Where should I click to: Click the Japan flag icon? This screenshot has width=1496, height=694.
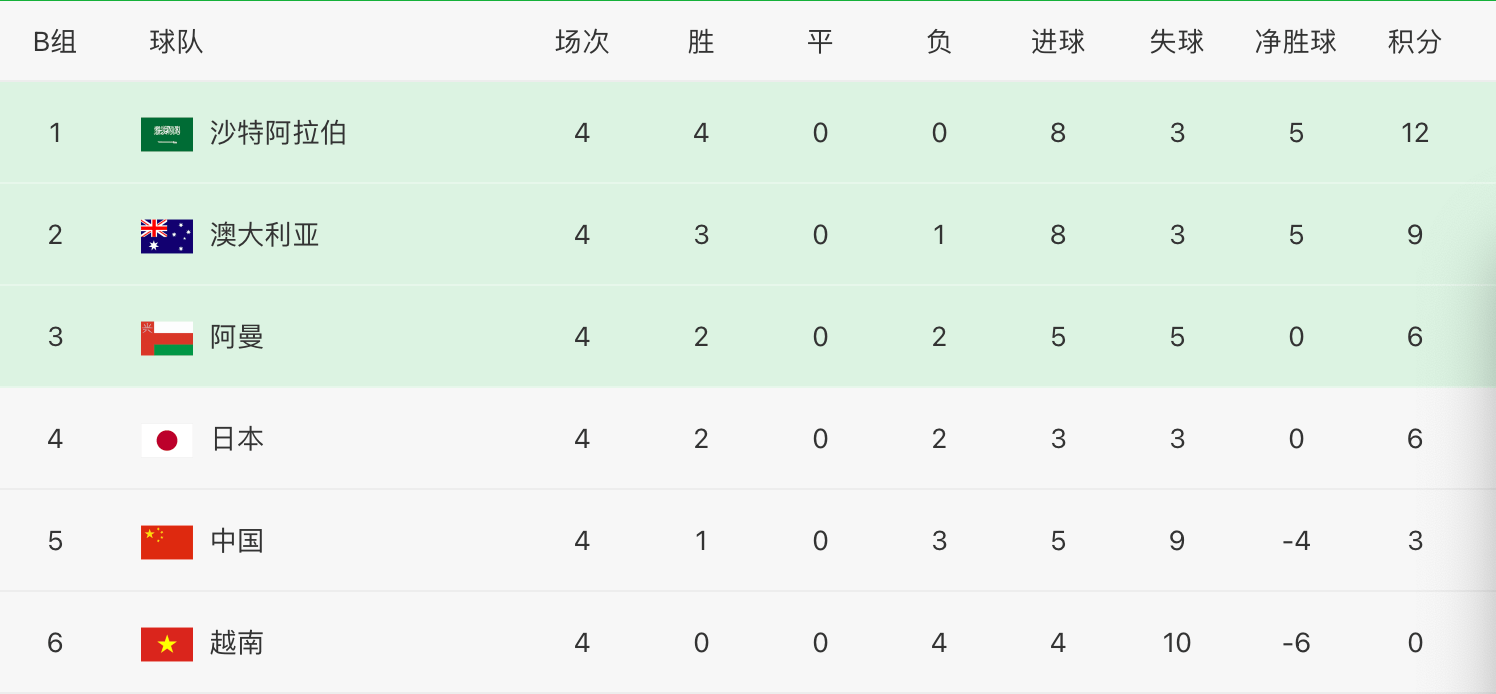pos(167,440)
